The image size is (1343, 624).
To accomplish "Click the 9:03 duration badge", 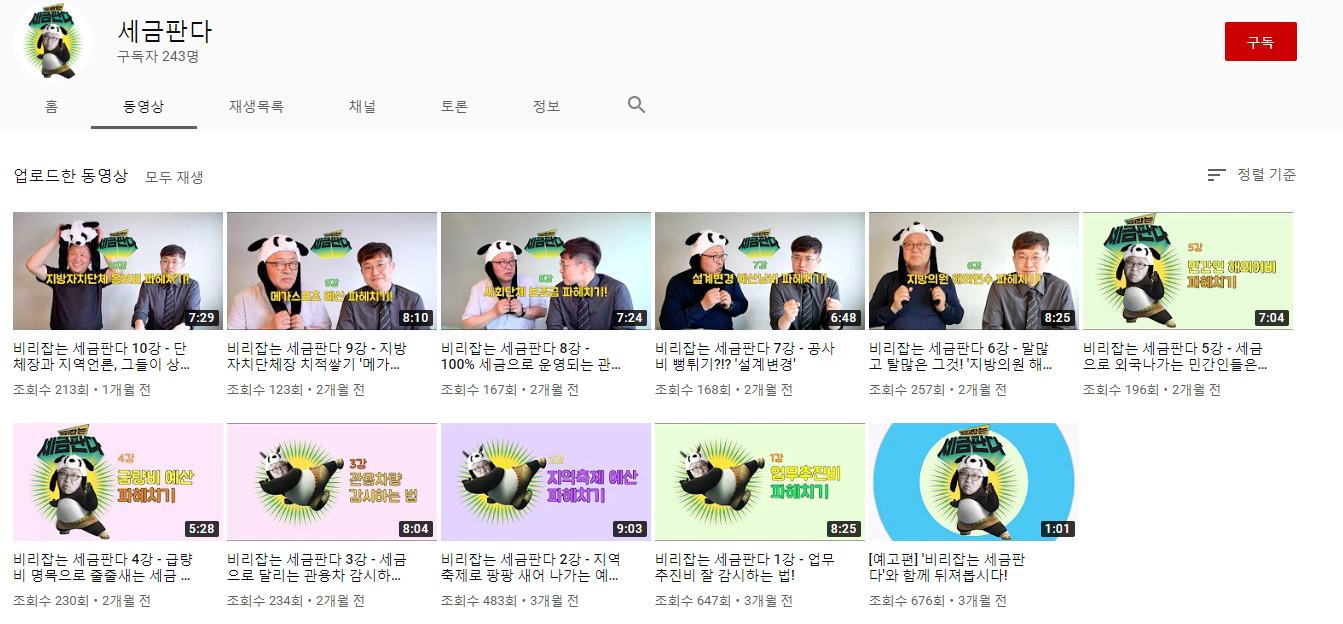I will [631, 529].
